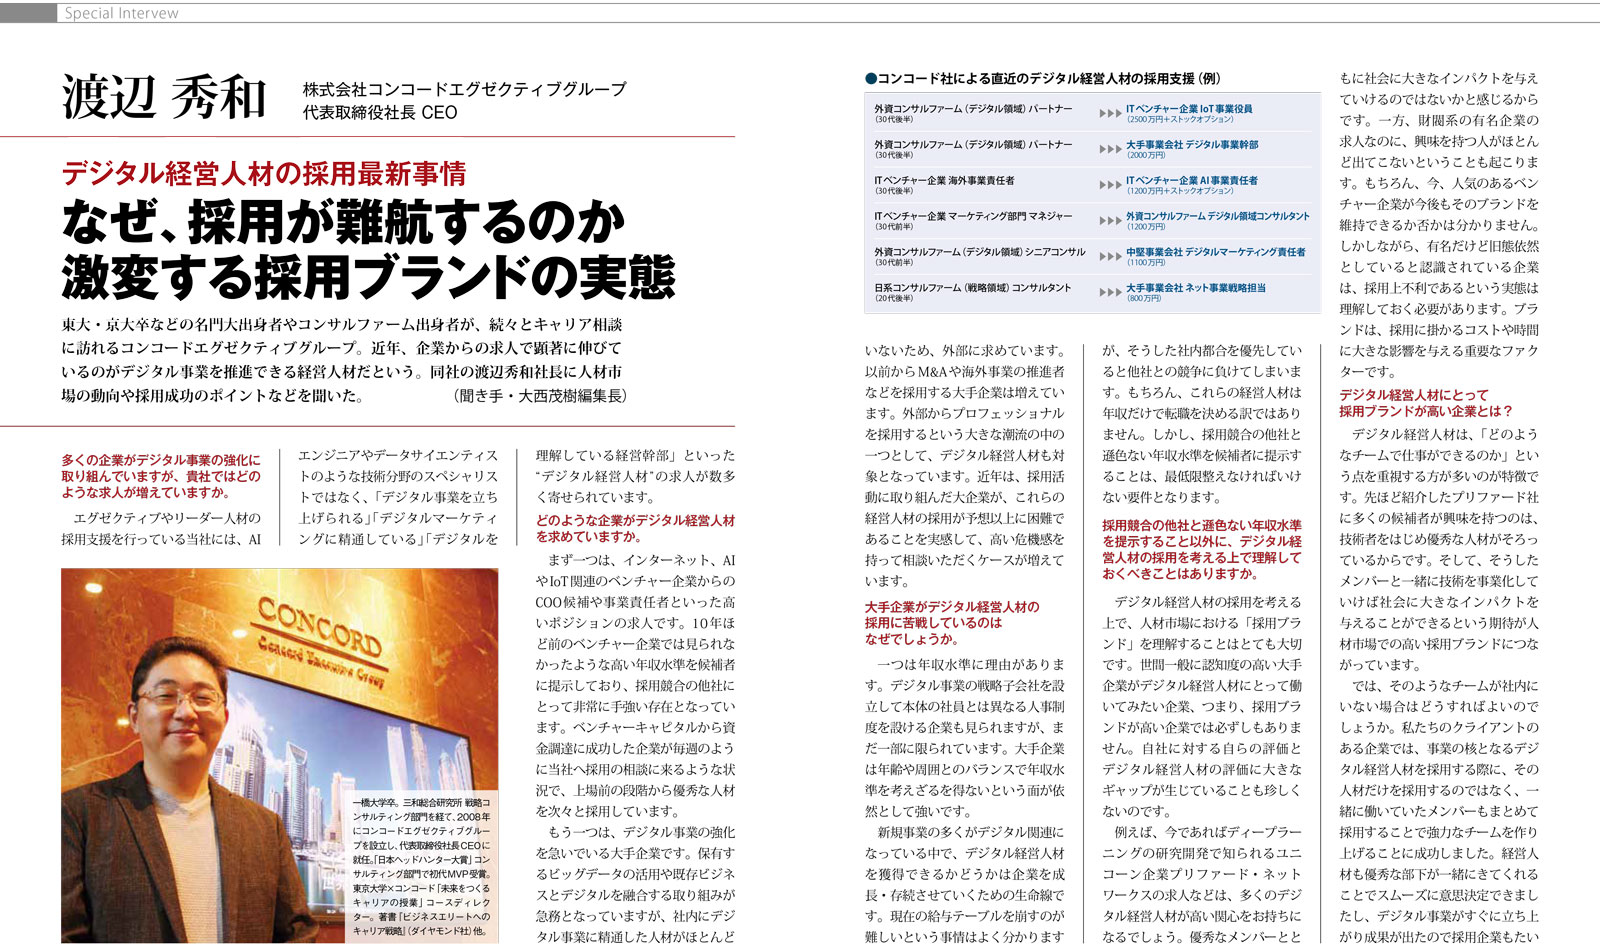
Task: Click the red heading line "採用ブランドが高い企業とは？"
Action: [1426, 411]
